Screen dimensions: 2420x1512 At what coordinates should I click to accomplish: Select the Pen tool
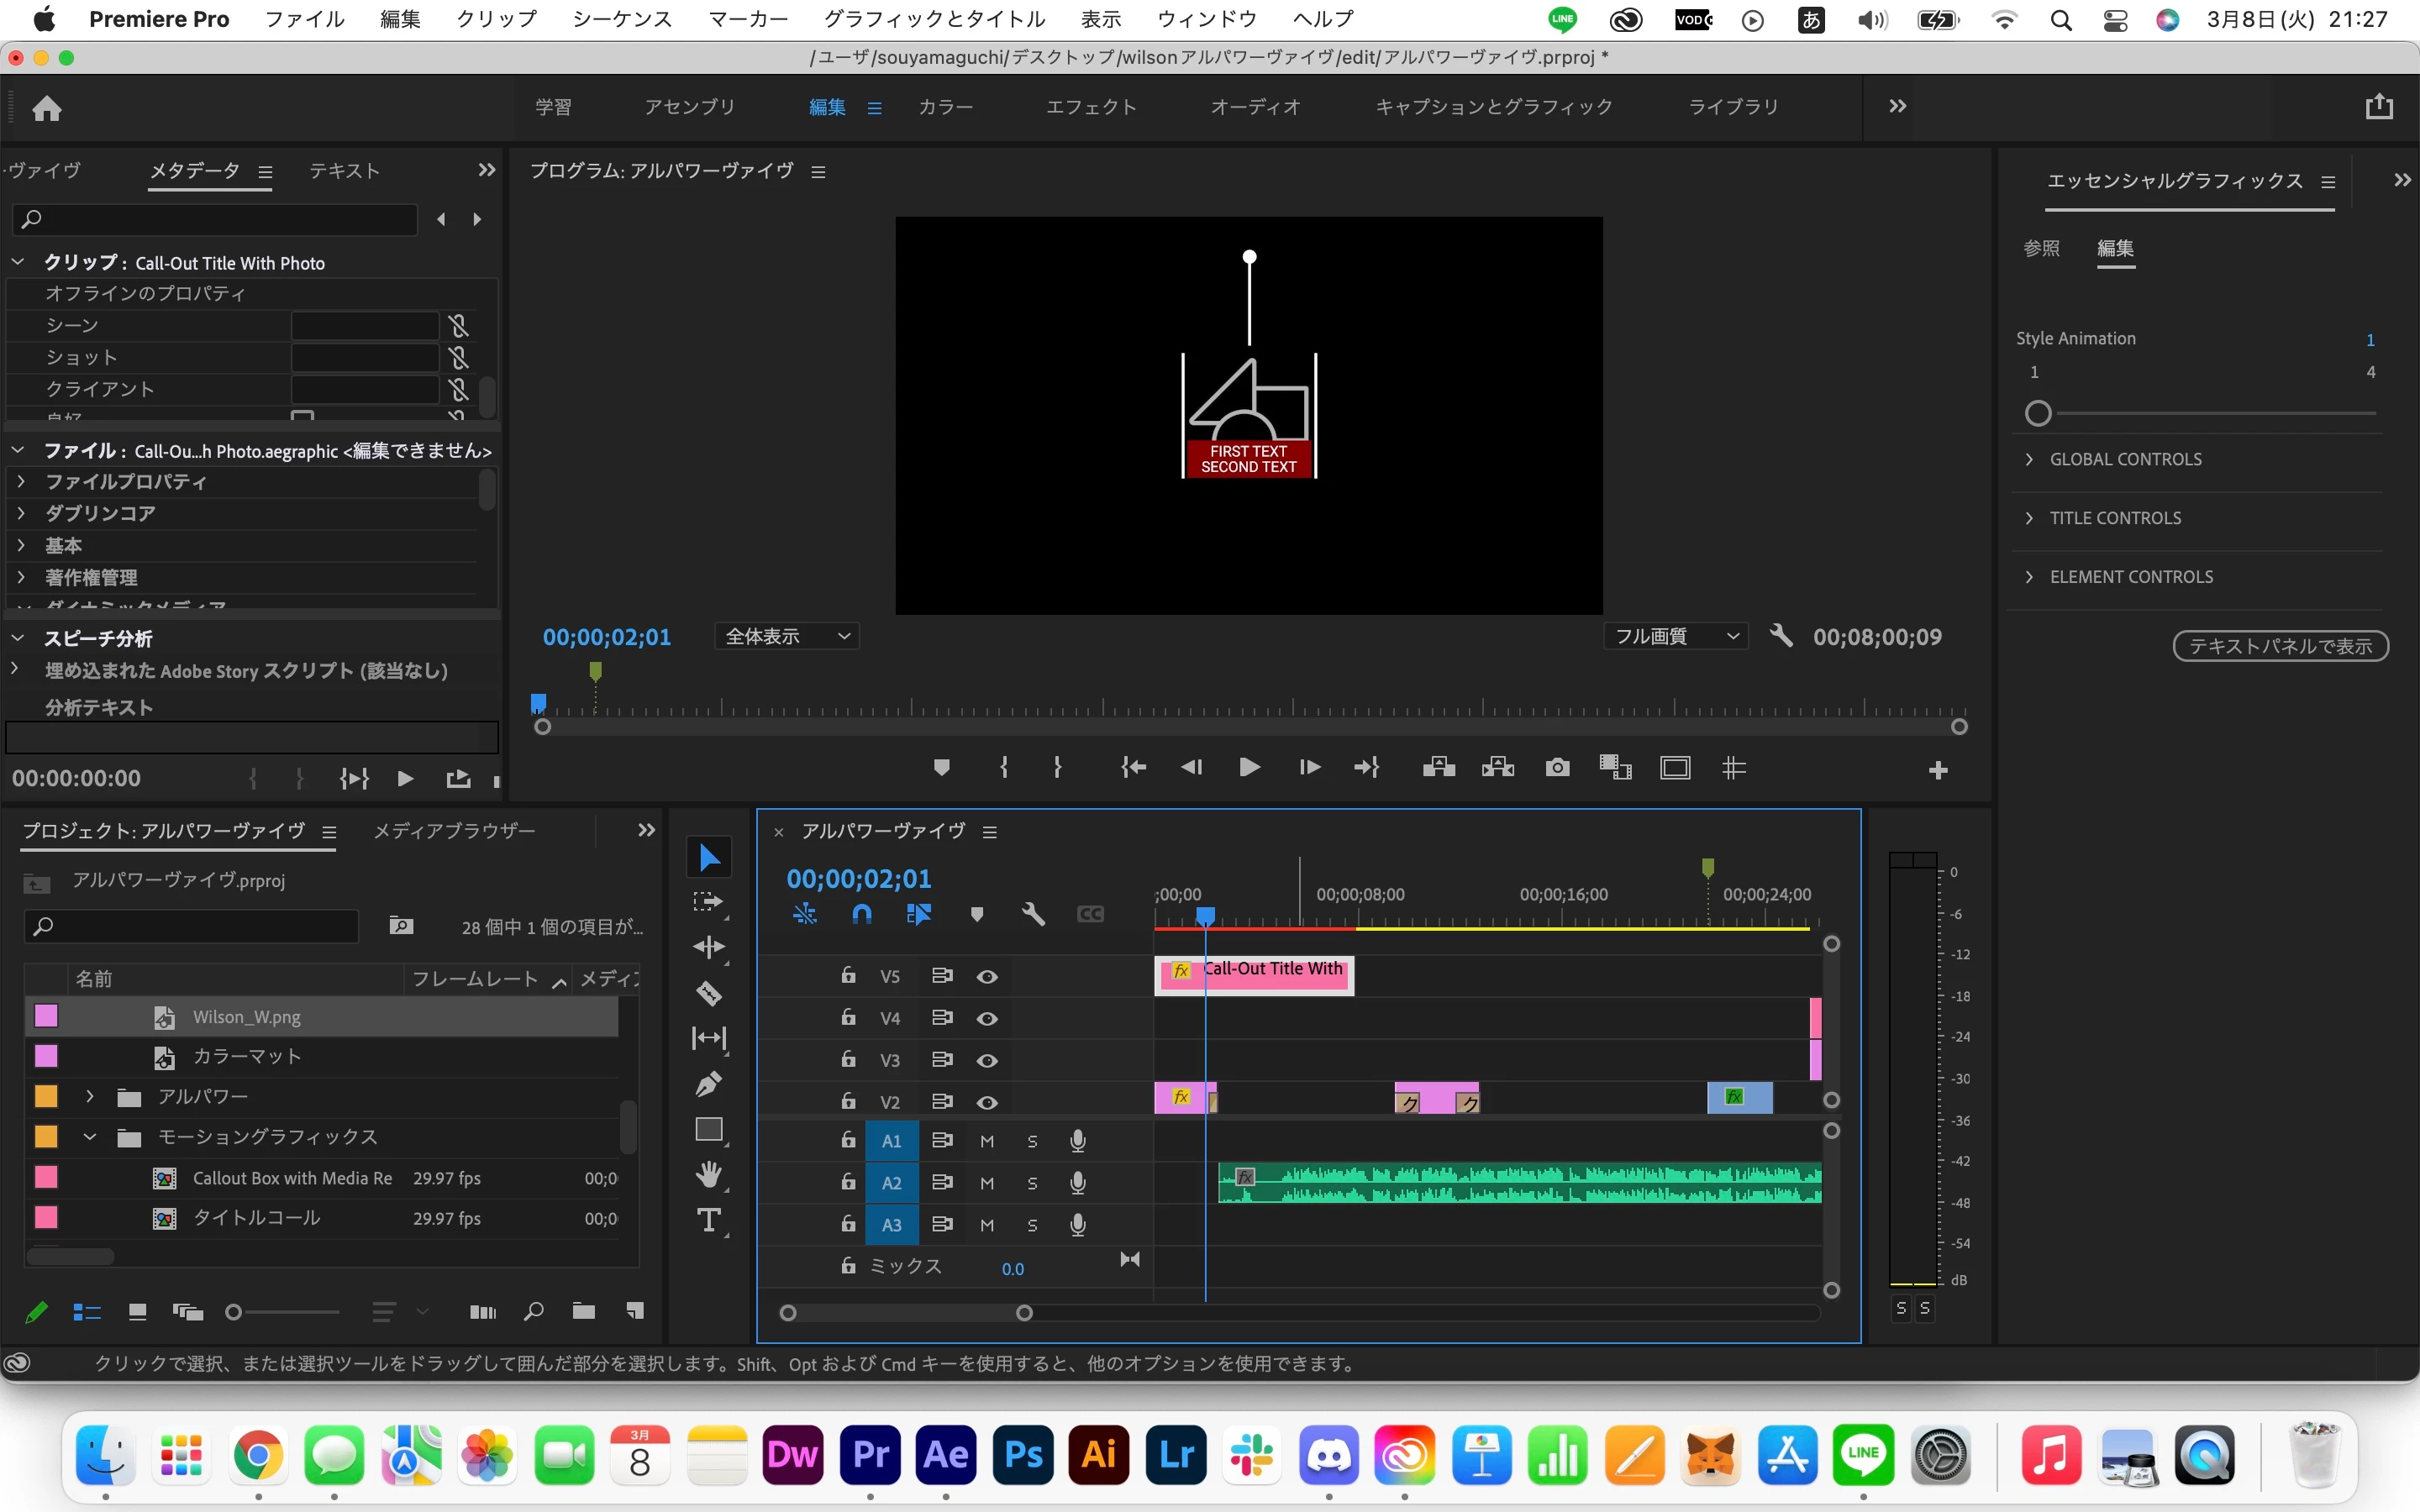pos(709,1084)
